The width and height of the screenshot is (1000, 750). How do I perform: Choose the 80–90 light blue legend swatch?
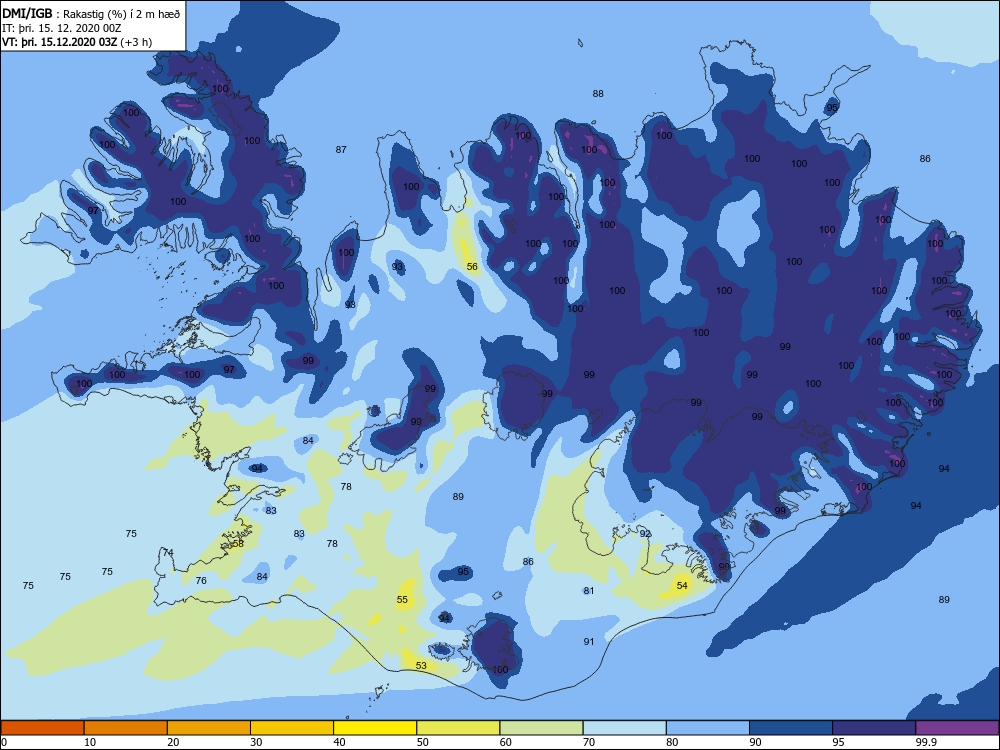coord(708,728)
